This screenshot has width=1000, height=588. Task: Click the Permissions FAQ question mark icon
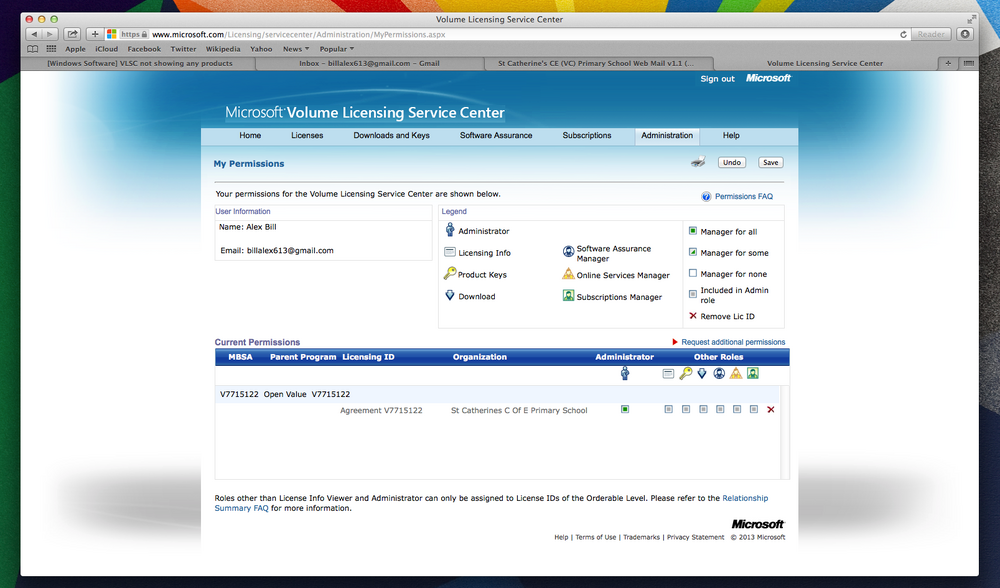[x=706, y=196]
